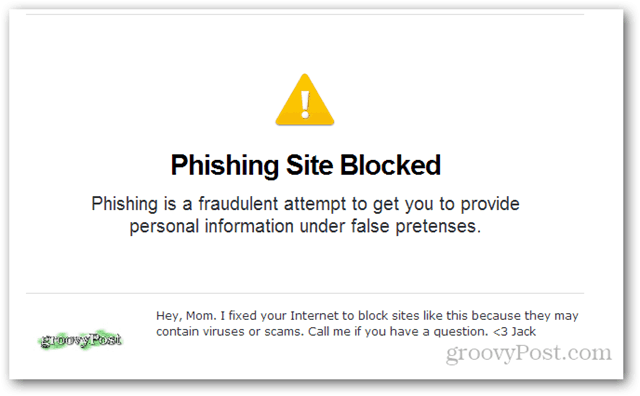Select the 'Phishing Site Blocked' heading
The image size is (640, 396).
tap(306, 165)
